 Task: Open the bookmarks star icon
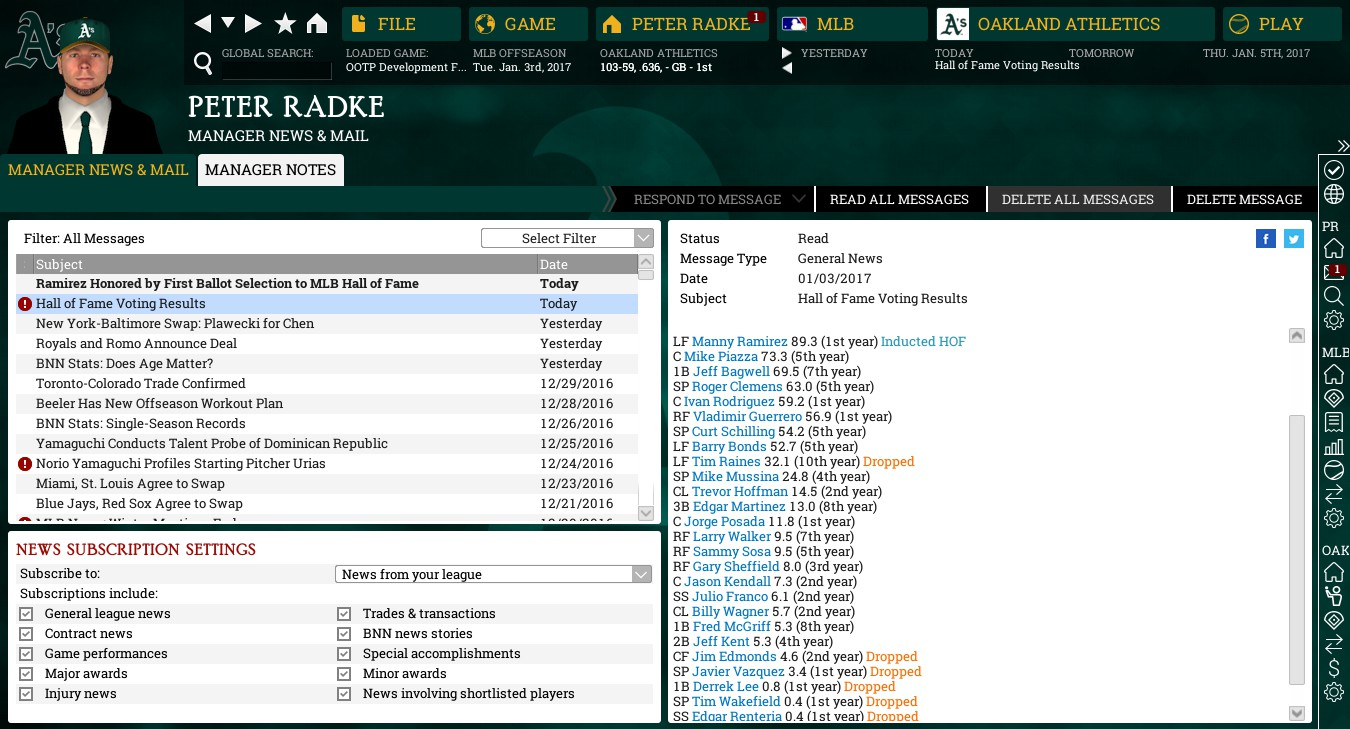(285, 23)
